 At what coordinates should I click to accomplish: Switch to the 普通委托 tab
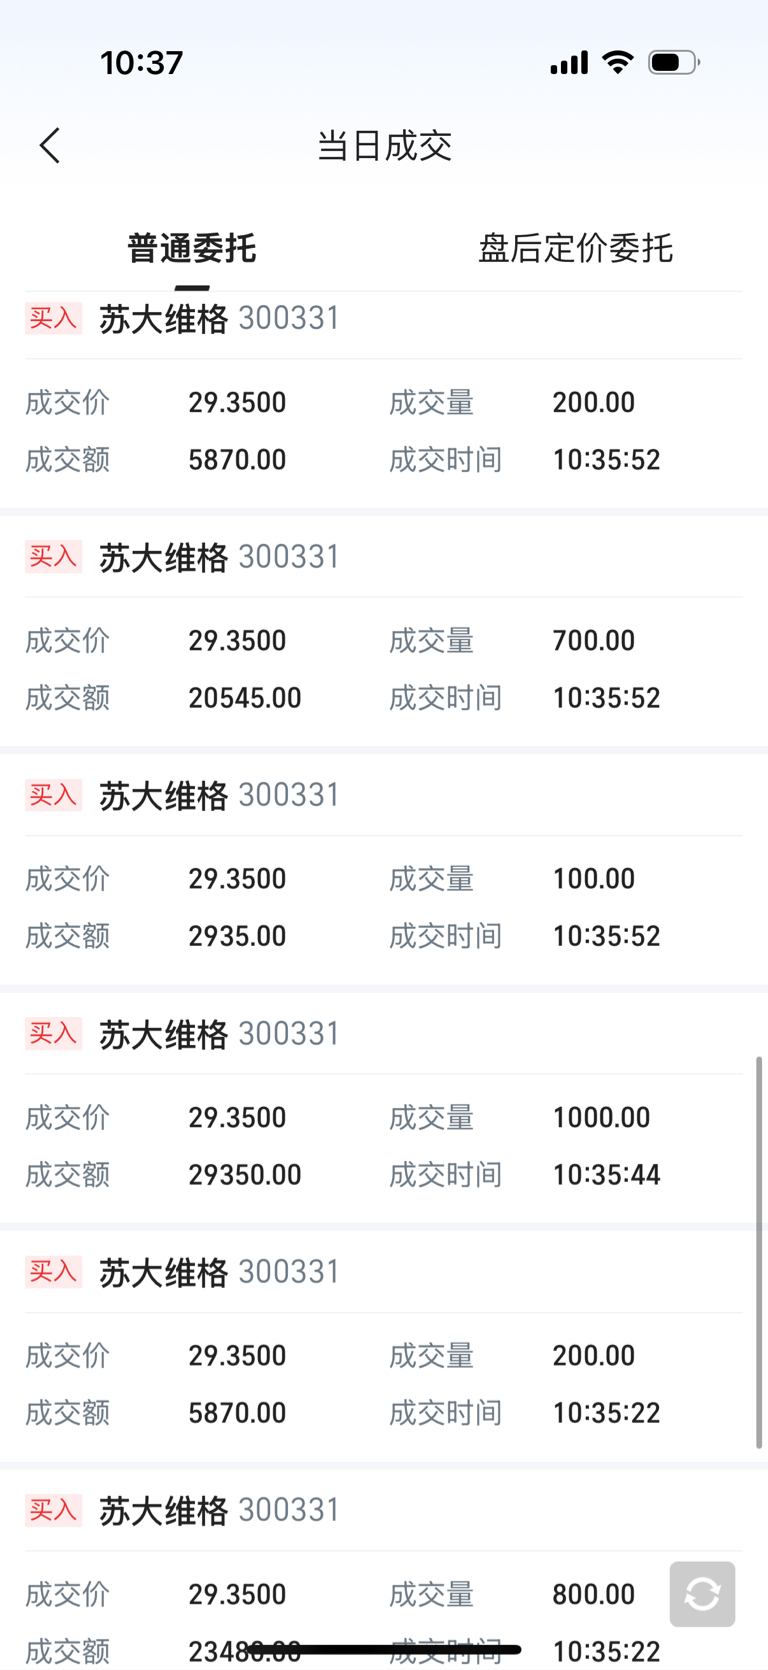191,248
